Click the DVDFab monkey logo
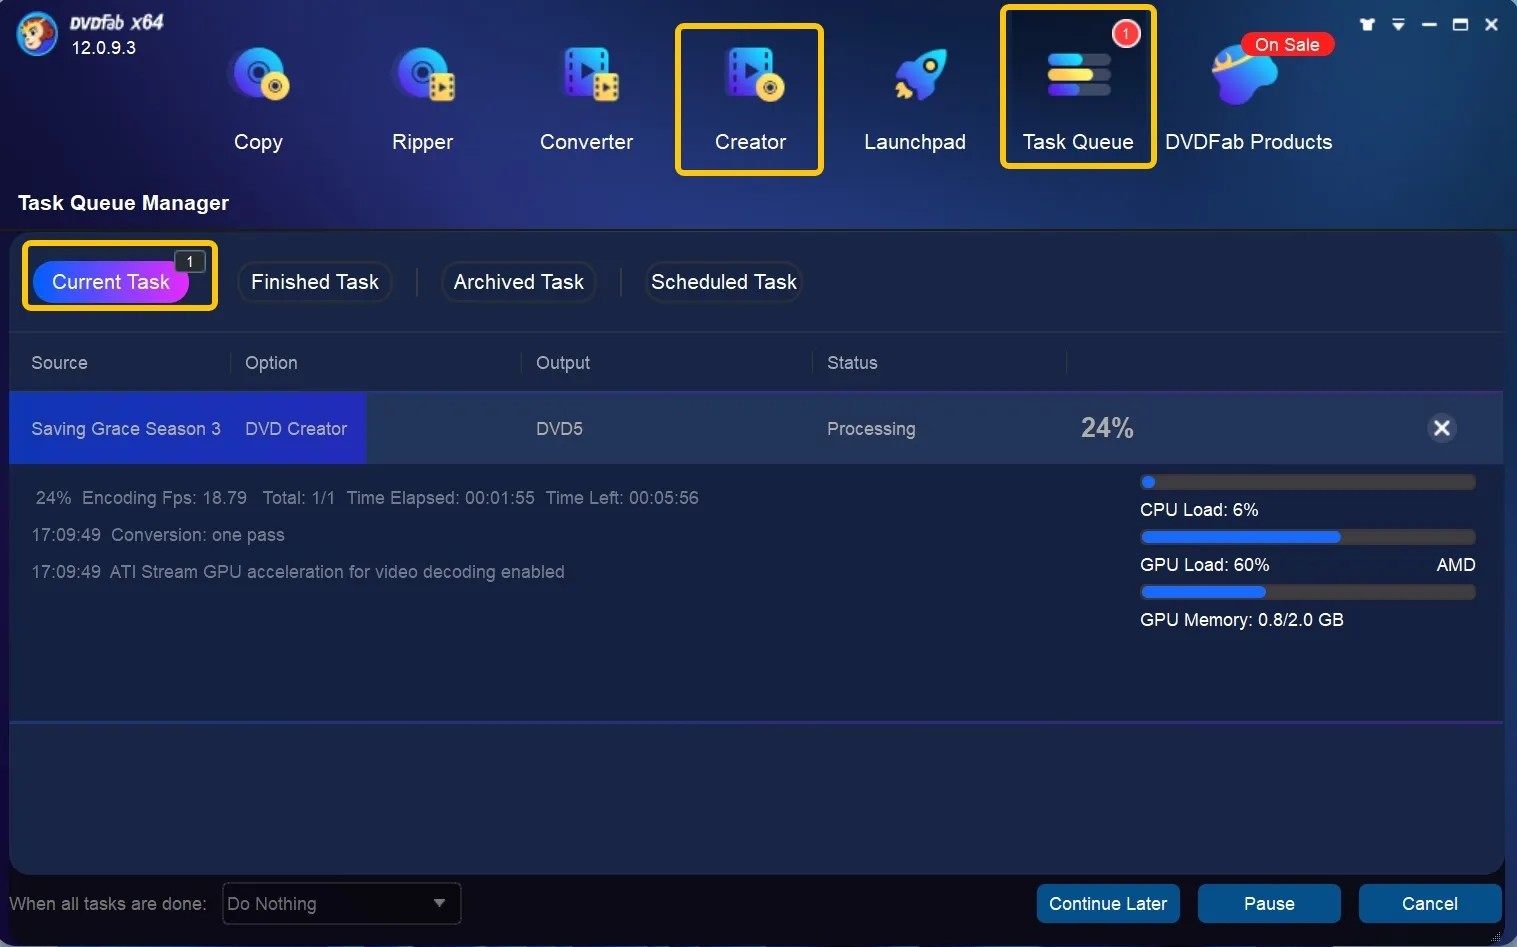 point(37,35)
